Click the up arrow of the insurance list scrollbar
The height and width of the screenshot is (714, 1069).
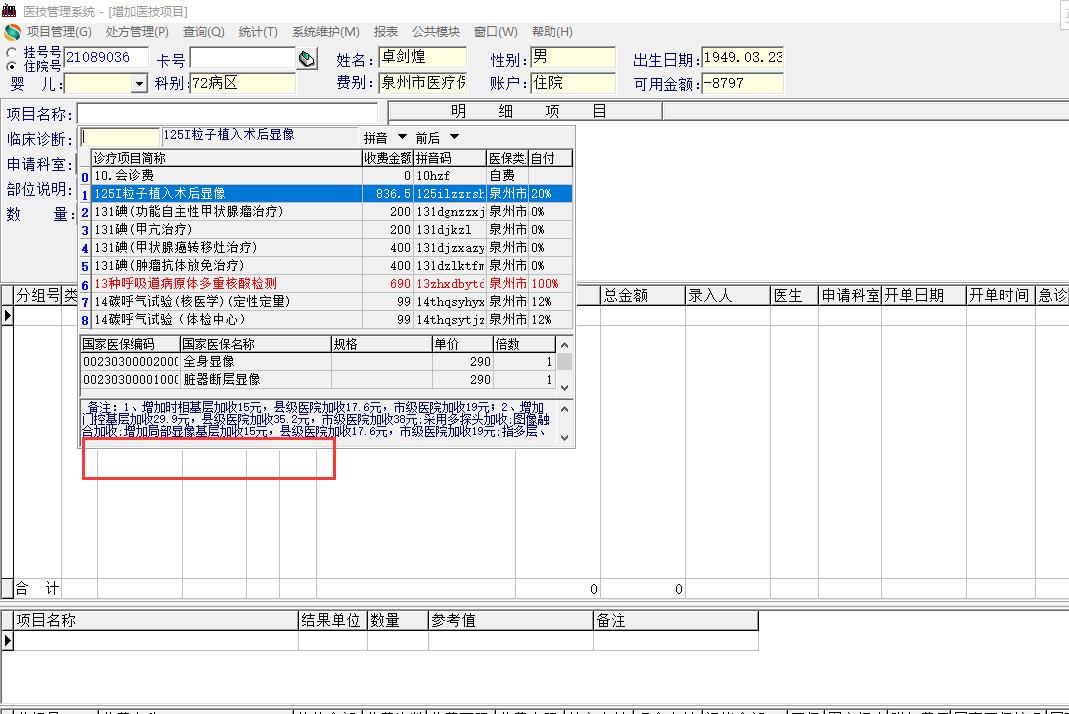[x=564, y=345]
